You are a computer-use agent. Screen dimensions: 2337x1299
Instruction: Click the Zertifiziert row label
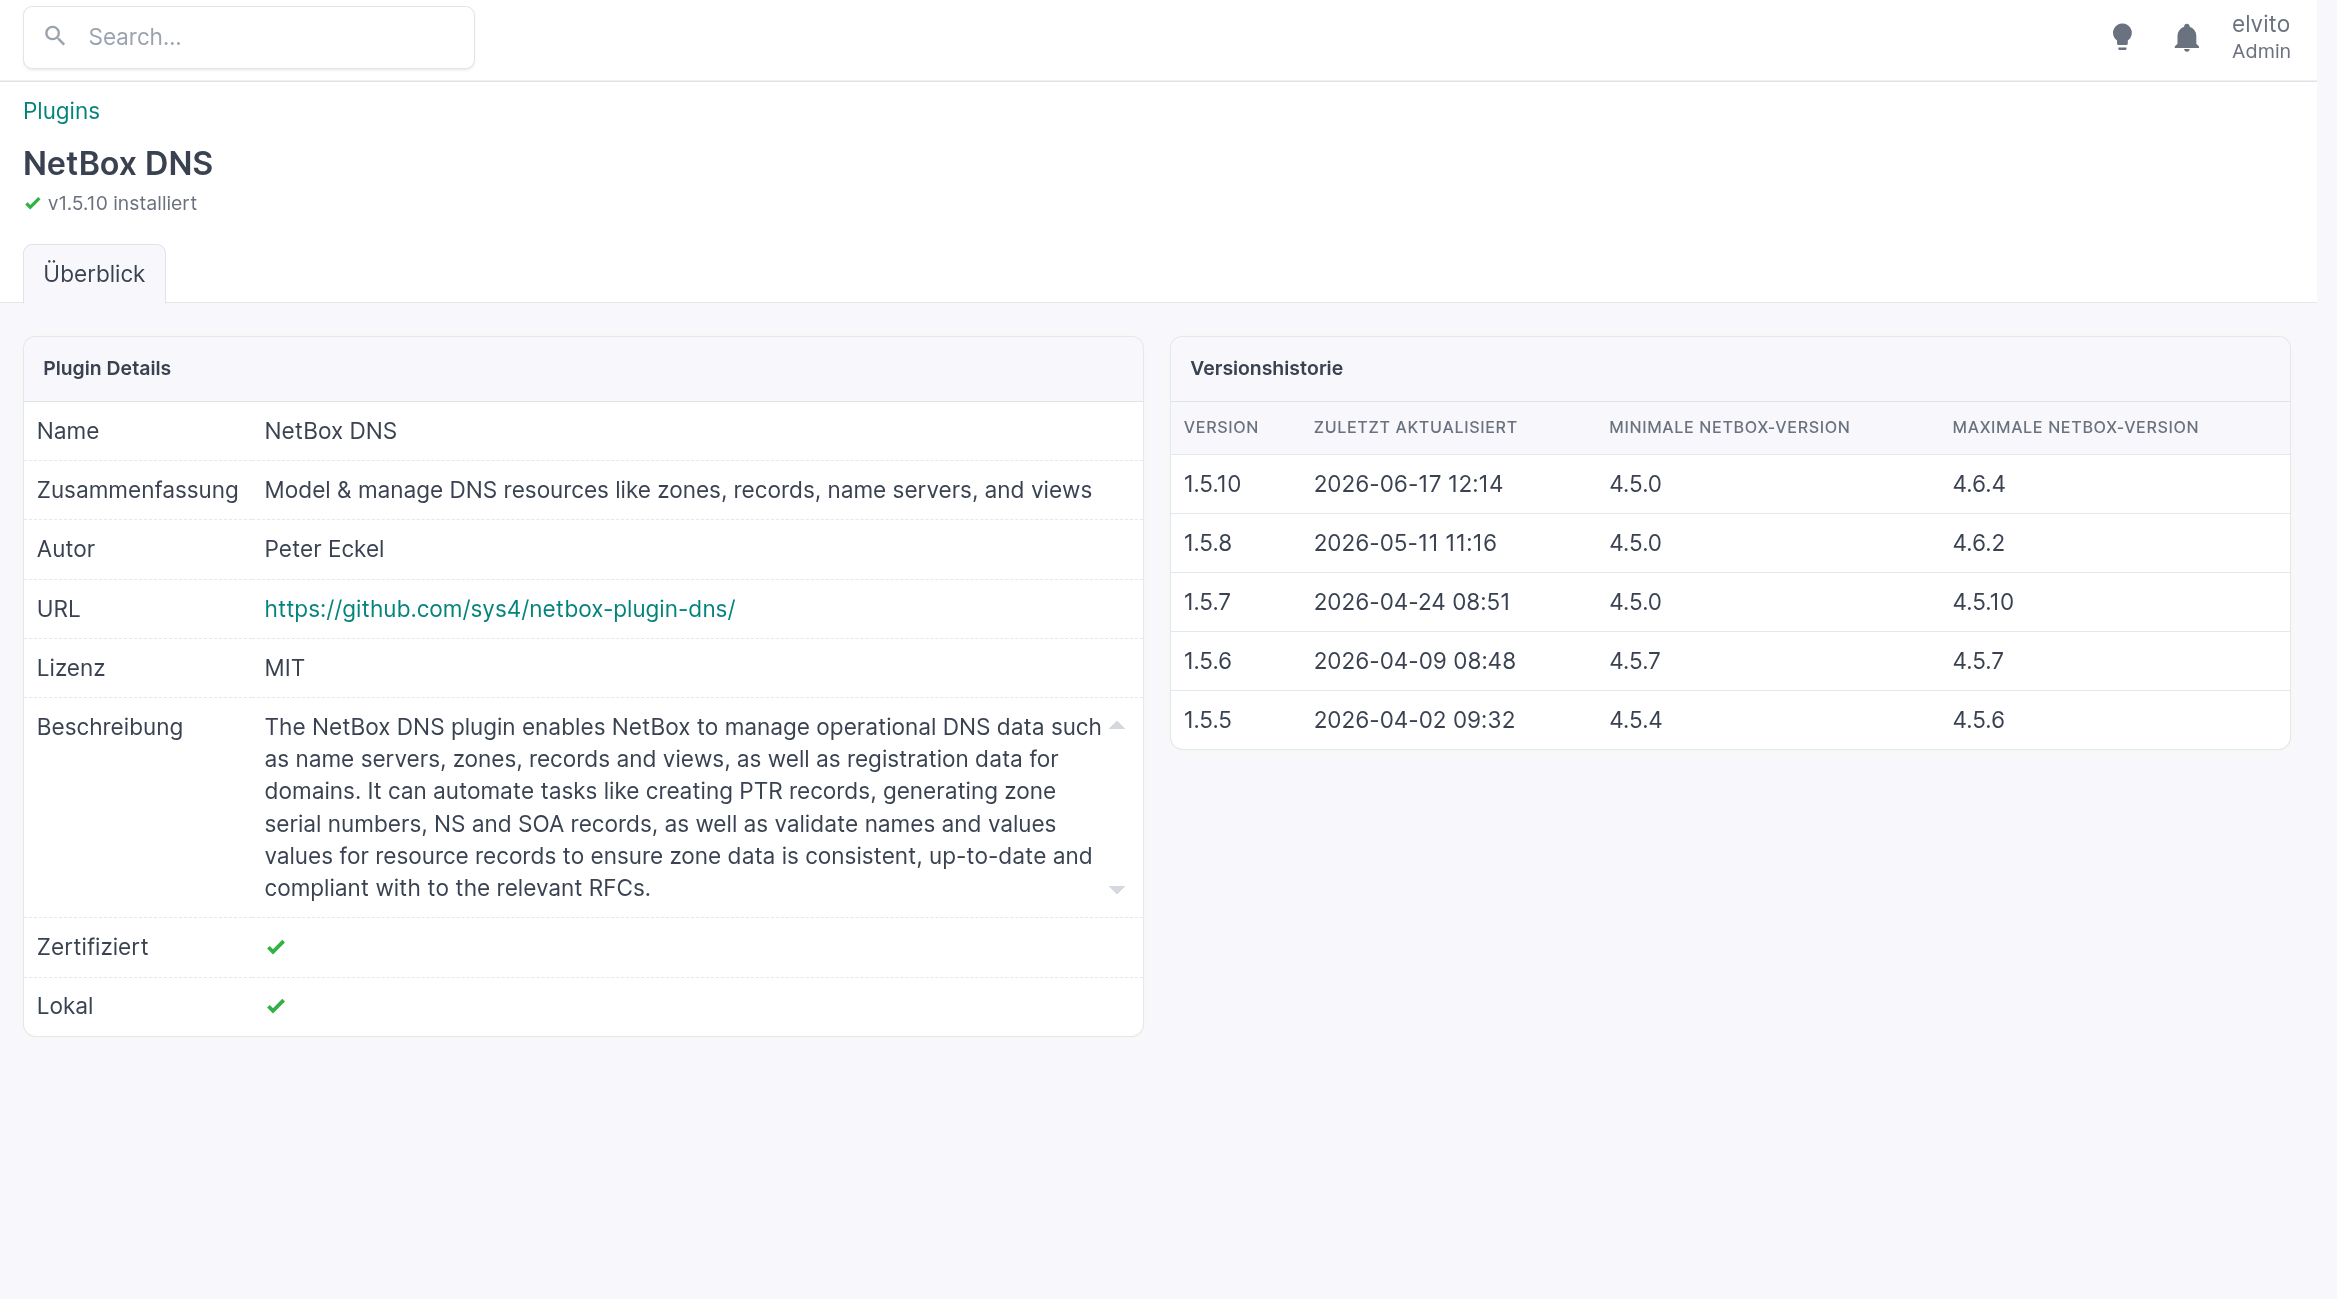[x=92, y=947]
